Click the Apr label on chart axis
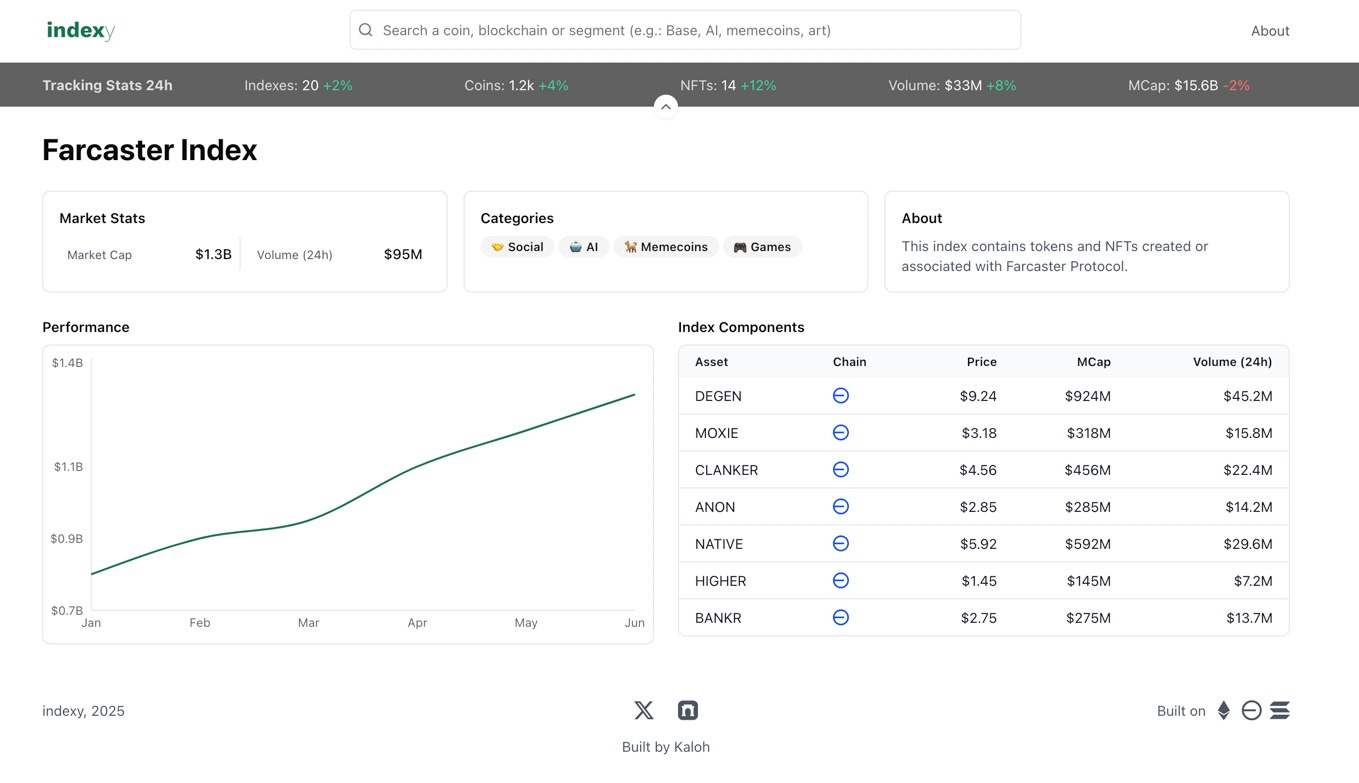This screenshot has height=783, width=1359. click(x=417, y=623)
